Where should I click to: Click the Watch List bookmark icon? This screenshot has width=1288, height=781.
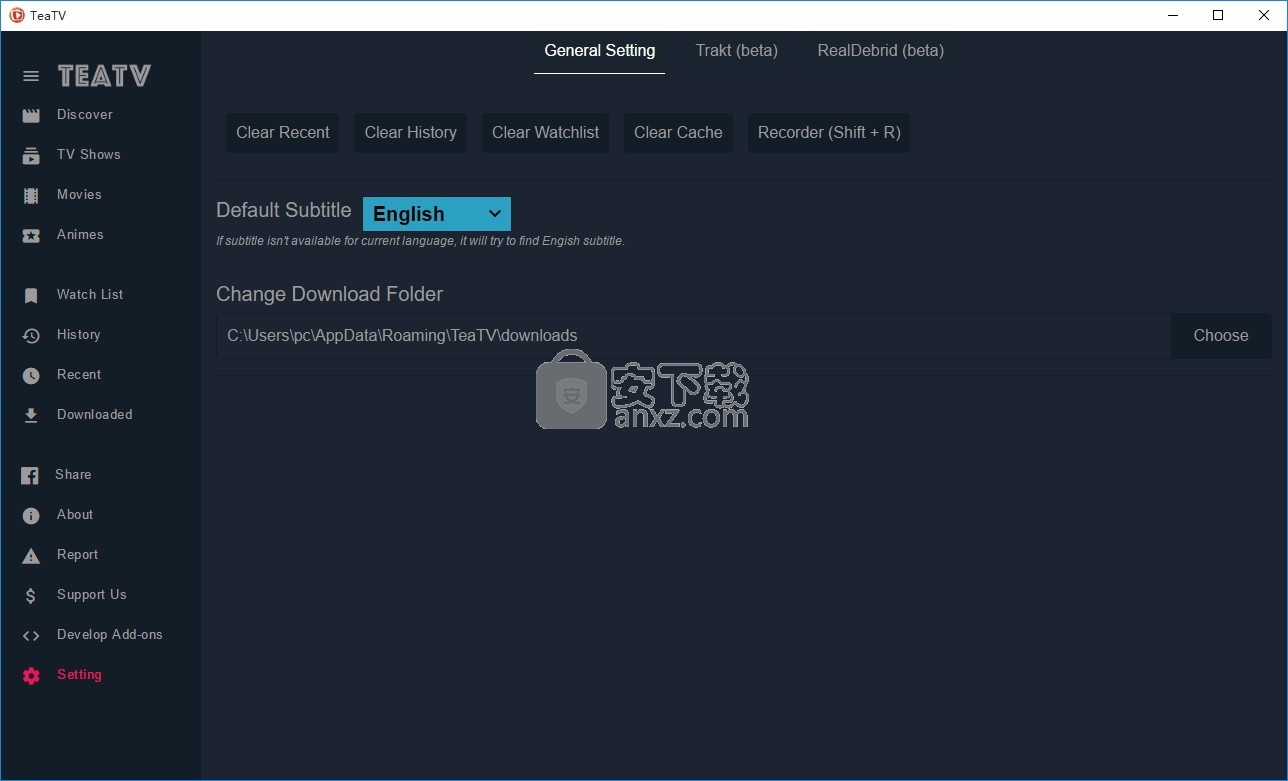coord(31,295)
